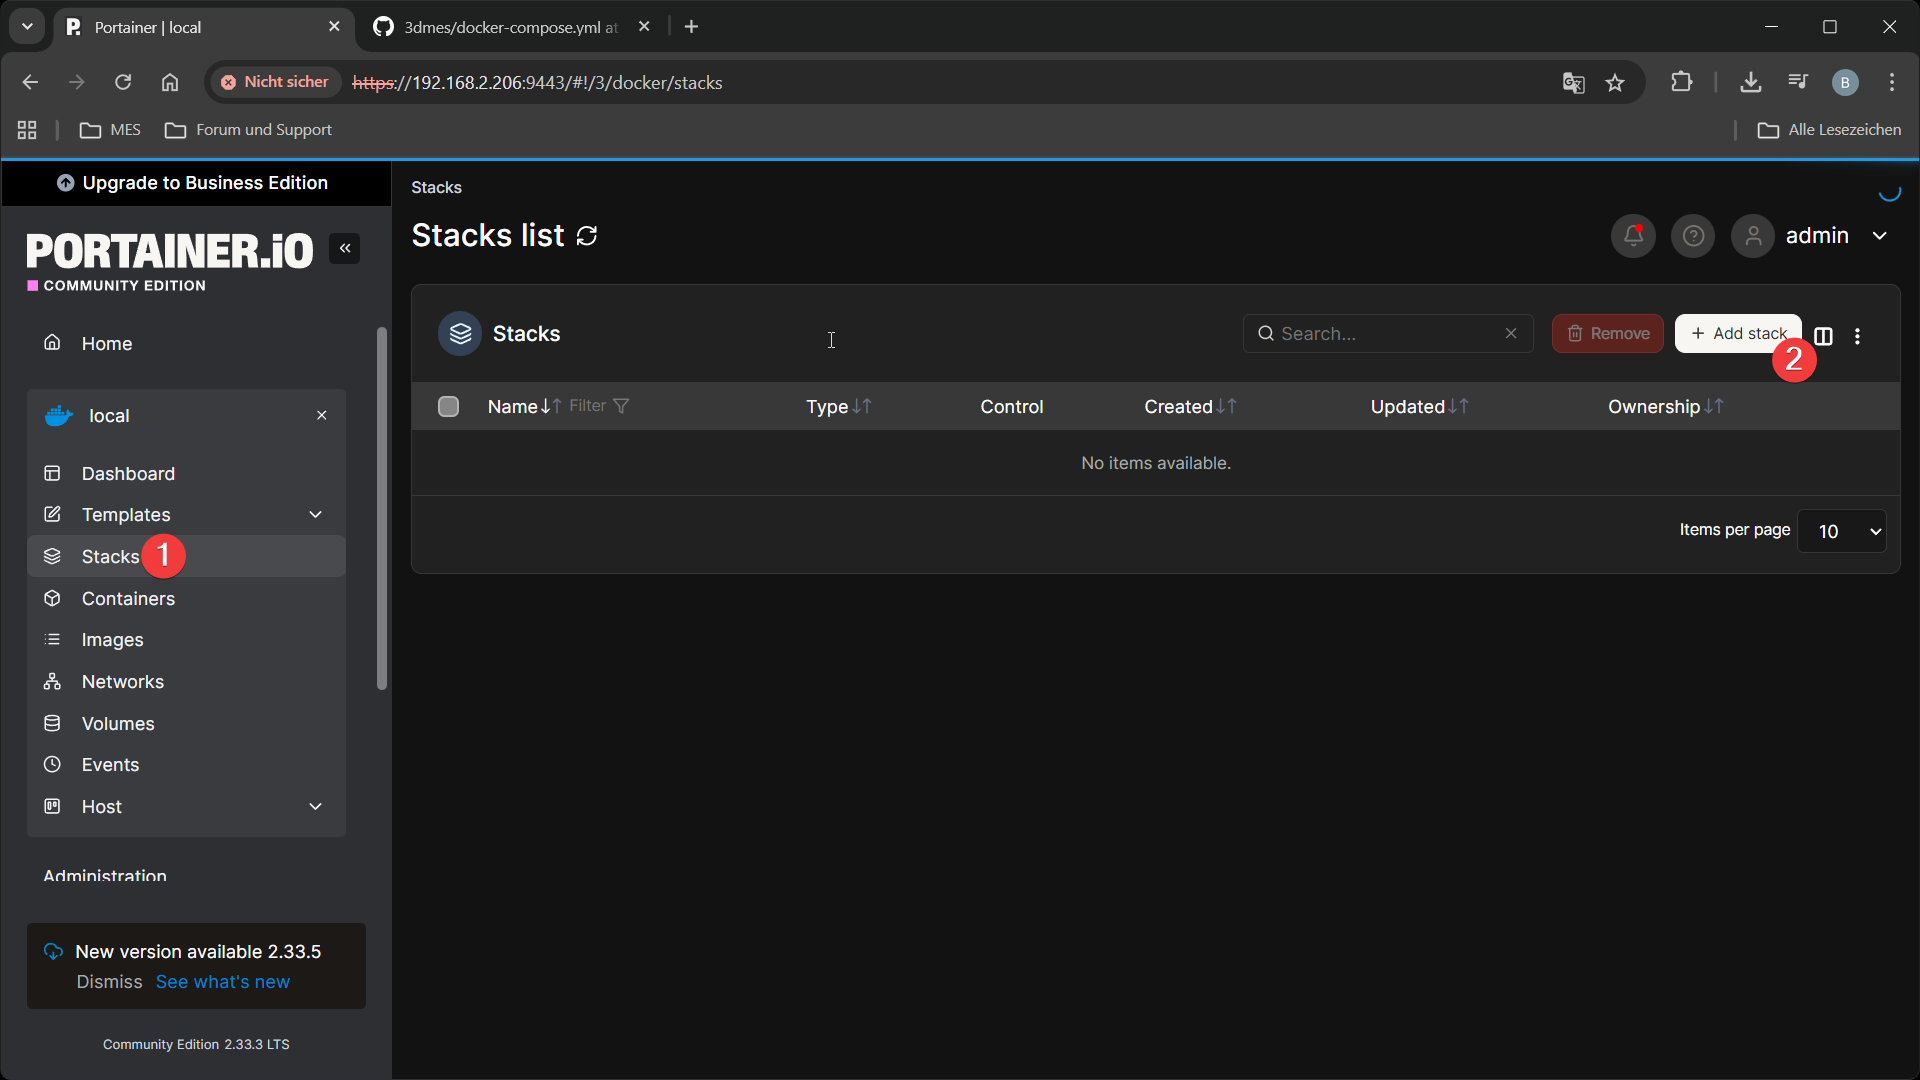Open the Items per page dropdown

(x=1841, y=531)
